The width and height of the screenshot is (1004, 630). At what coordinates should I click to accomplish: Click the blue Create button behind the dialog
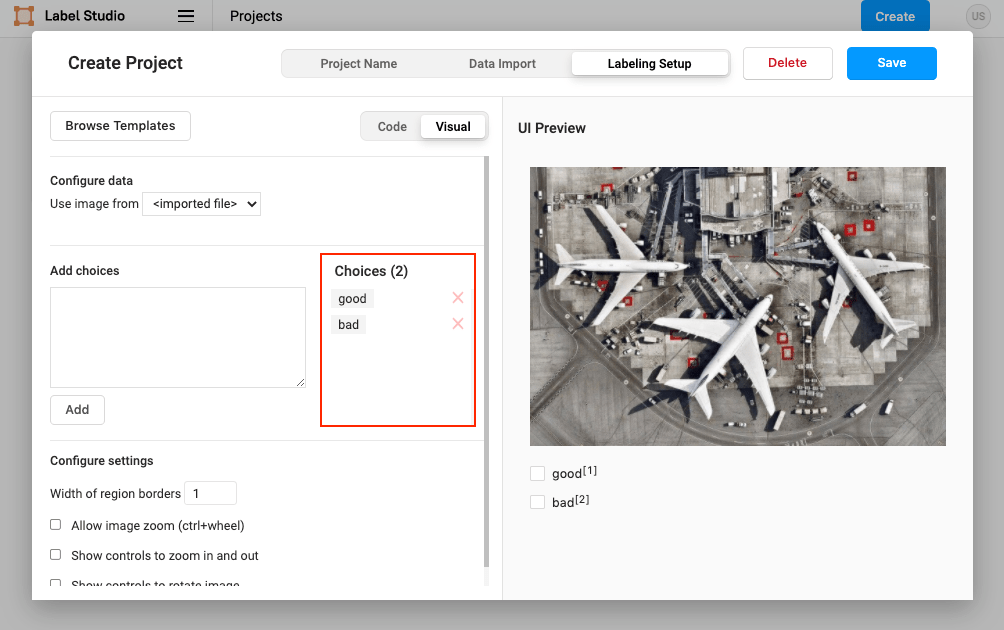click(895, 16)
